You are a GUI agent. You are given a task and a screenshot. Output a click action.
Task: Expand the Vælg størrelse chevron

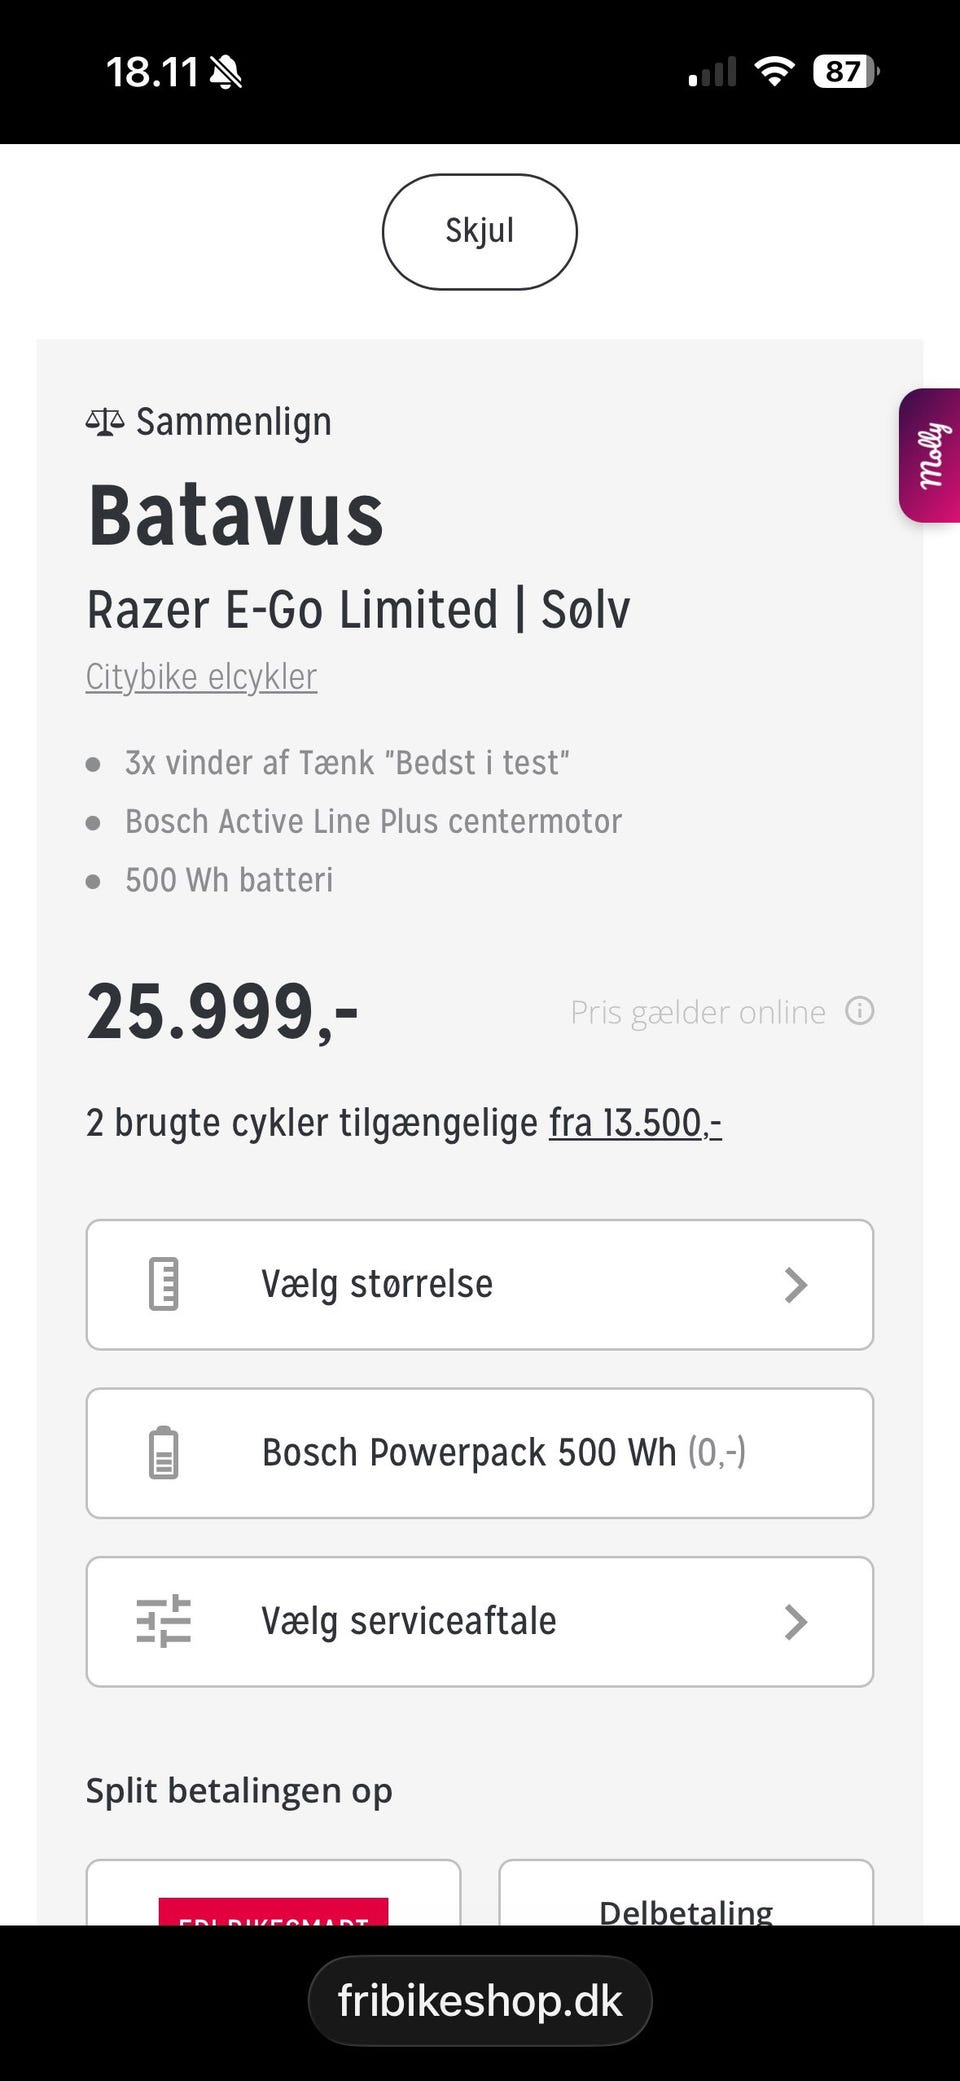tap(795, 1285)
